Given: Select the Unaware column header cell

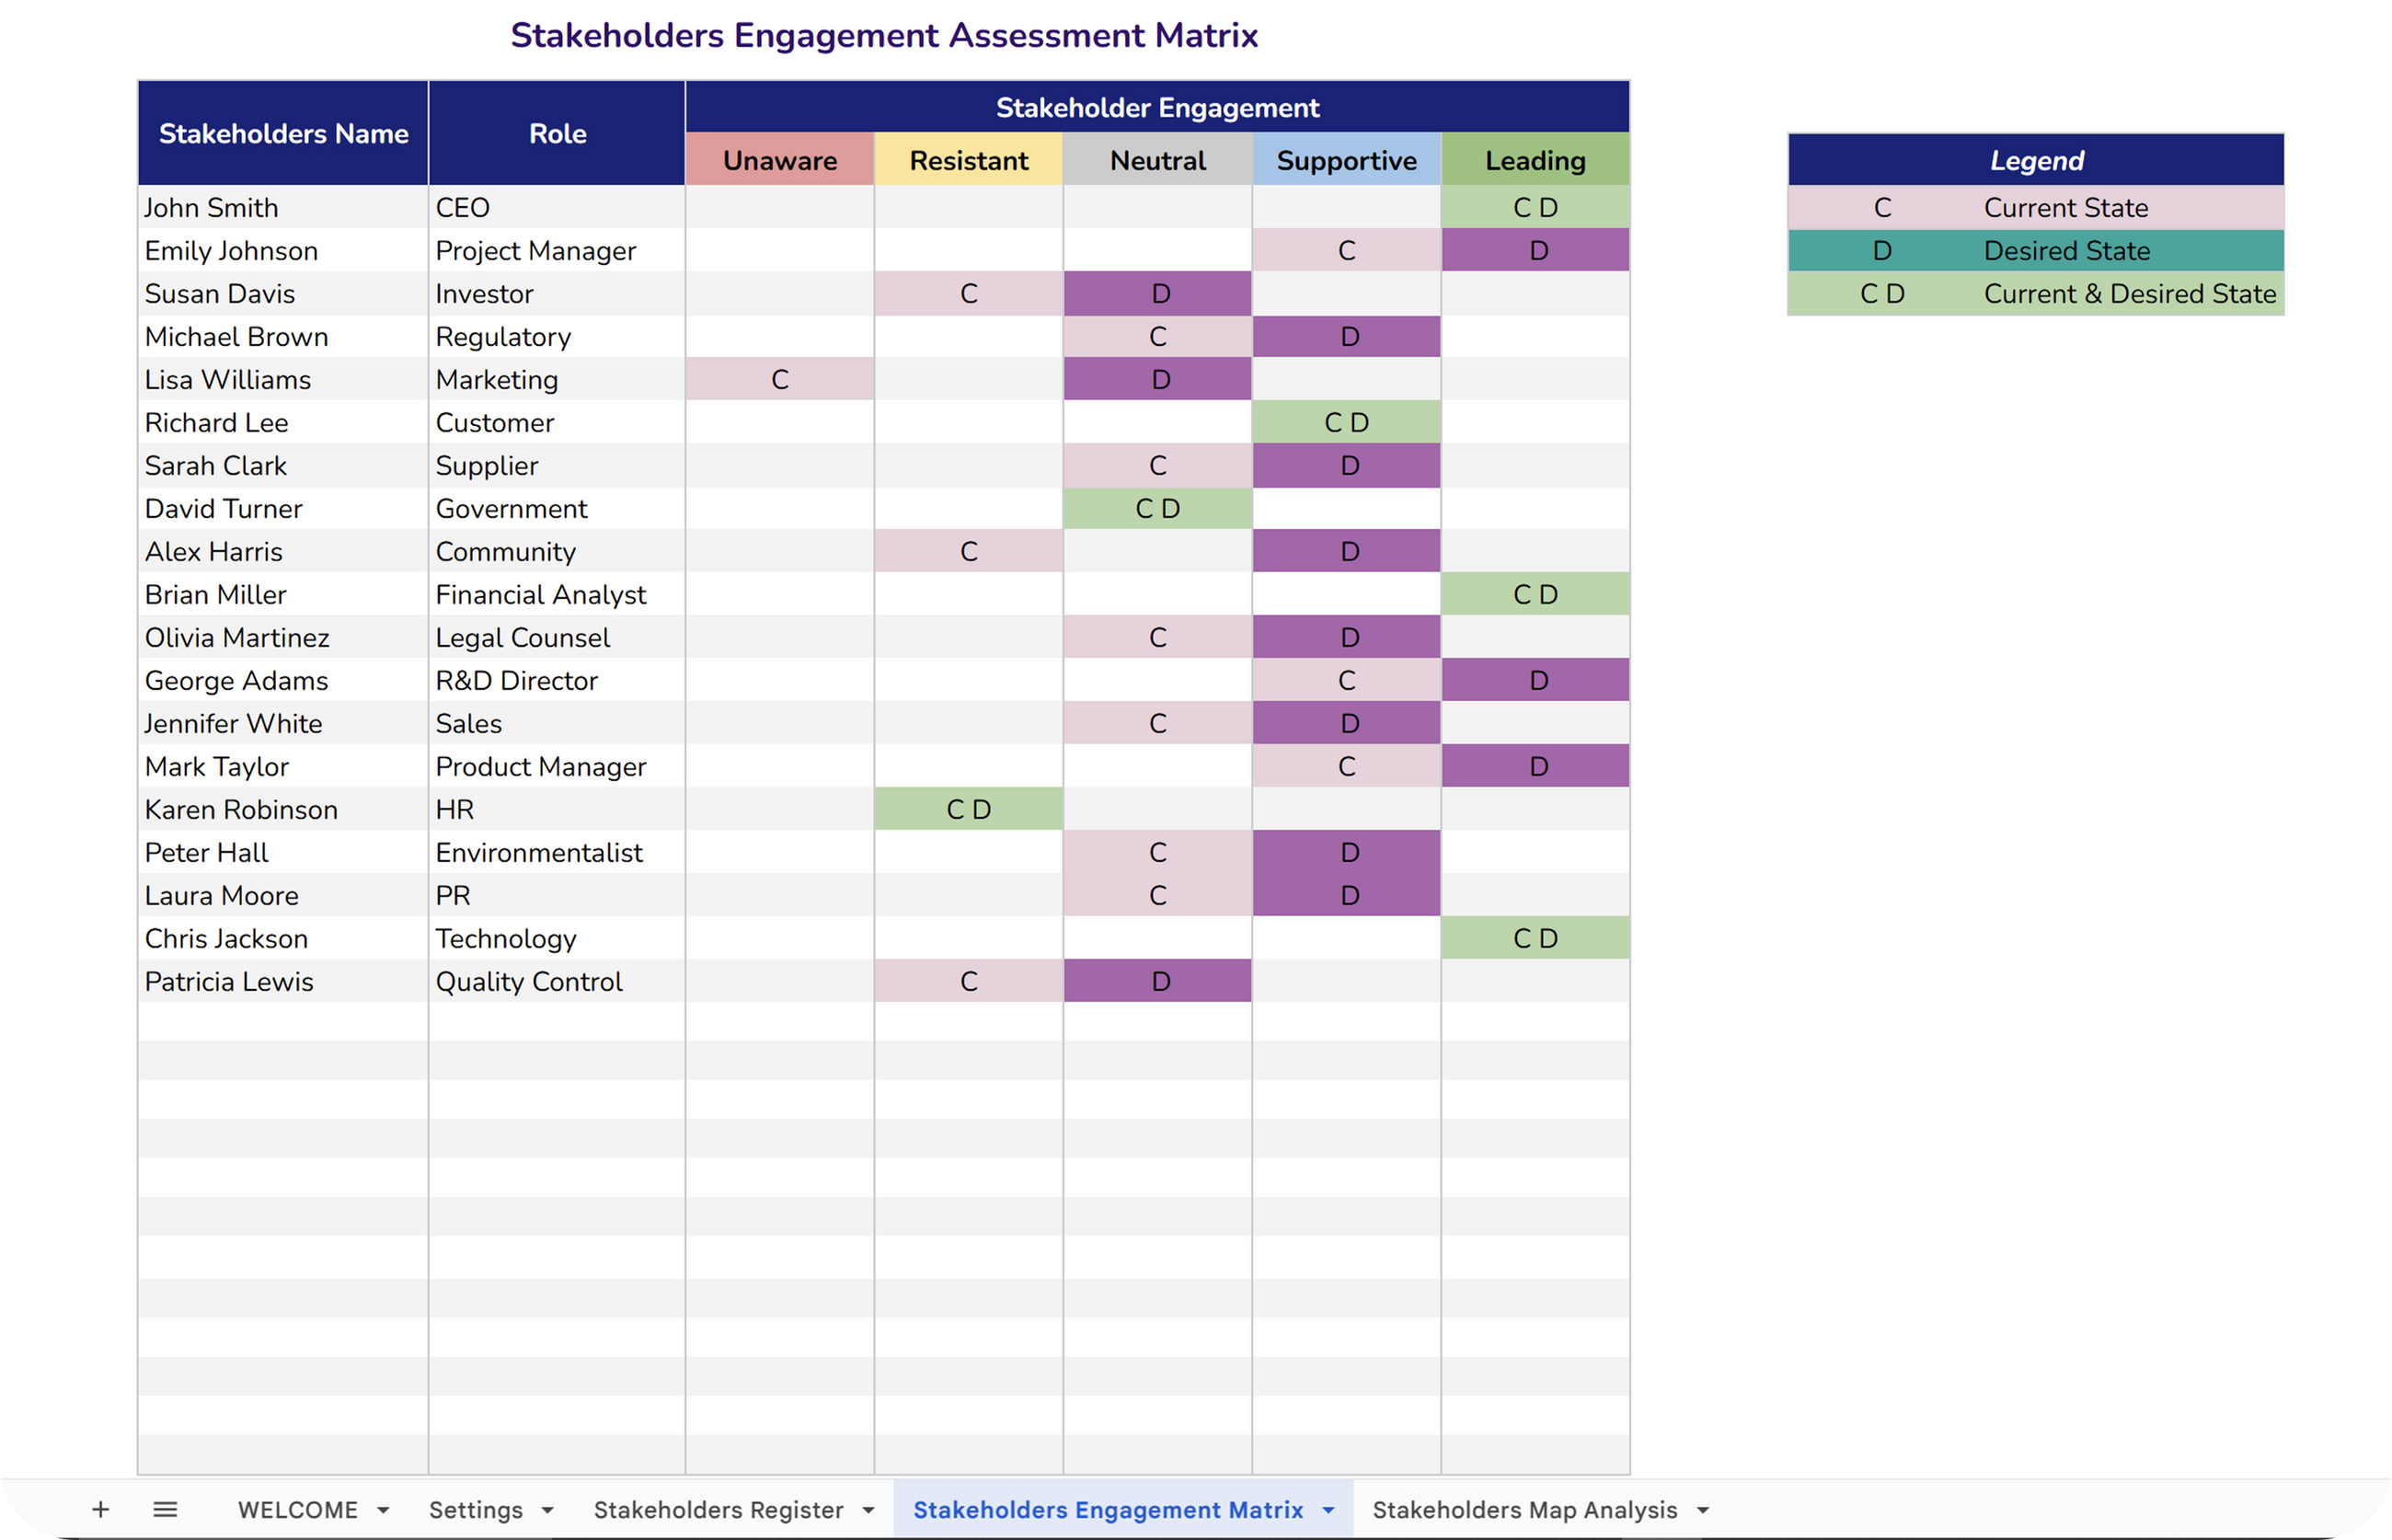Looking at the screenshot, I should [779, 160].
